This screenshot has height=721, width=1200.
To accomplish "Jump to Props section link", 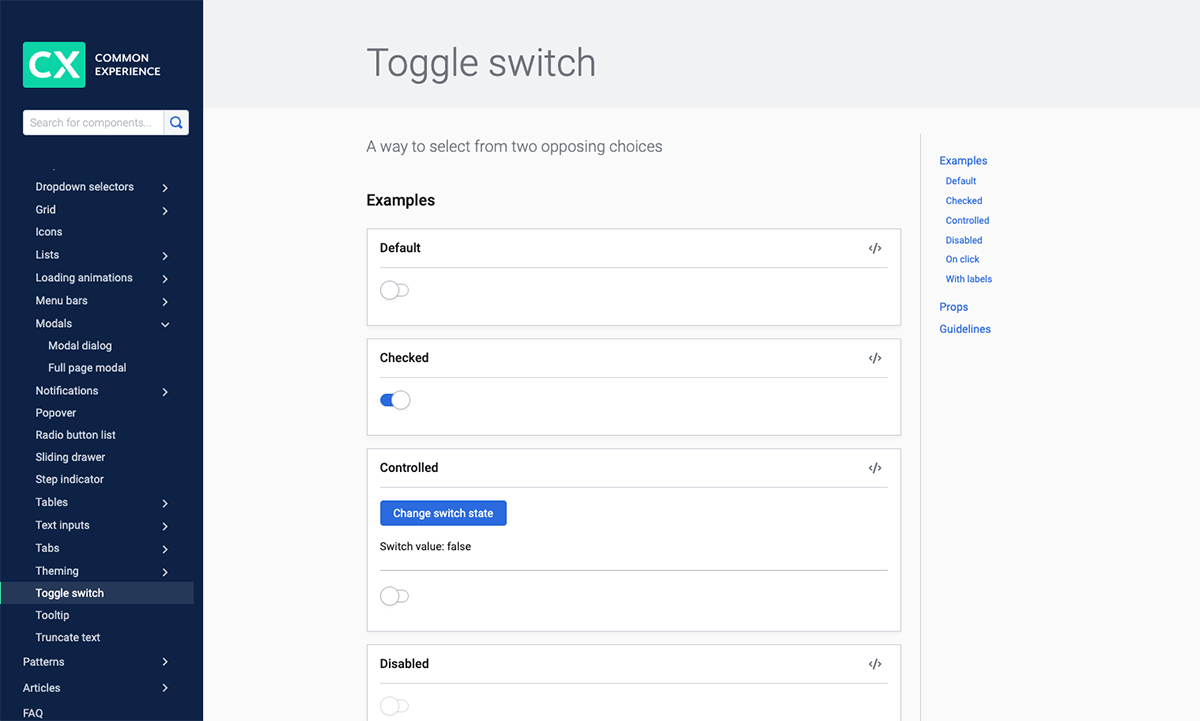I will (953, 307).
